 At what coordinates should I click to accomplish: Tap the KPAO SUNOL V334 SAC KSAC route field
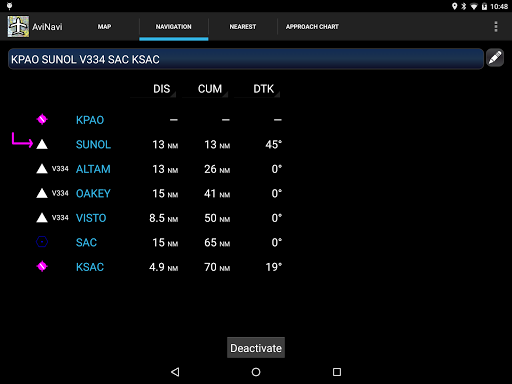(x=246, y=59)
